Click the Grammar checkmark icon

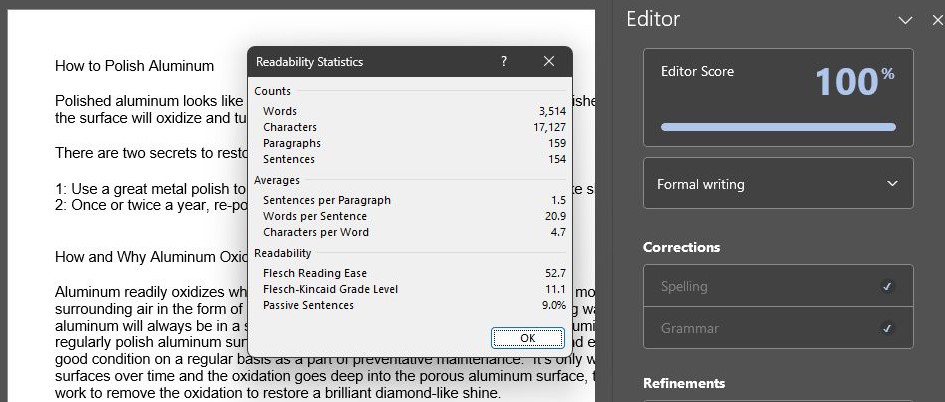point(887,328)
